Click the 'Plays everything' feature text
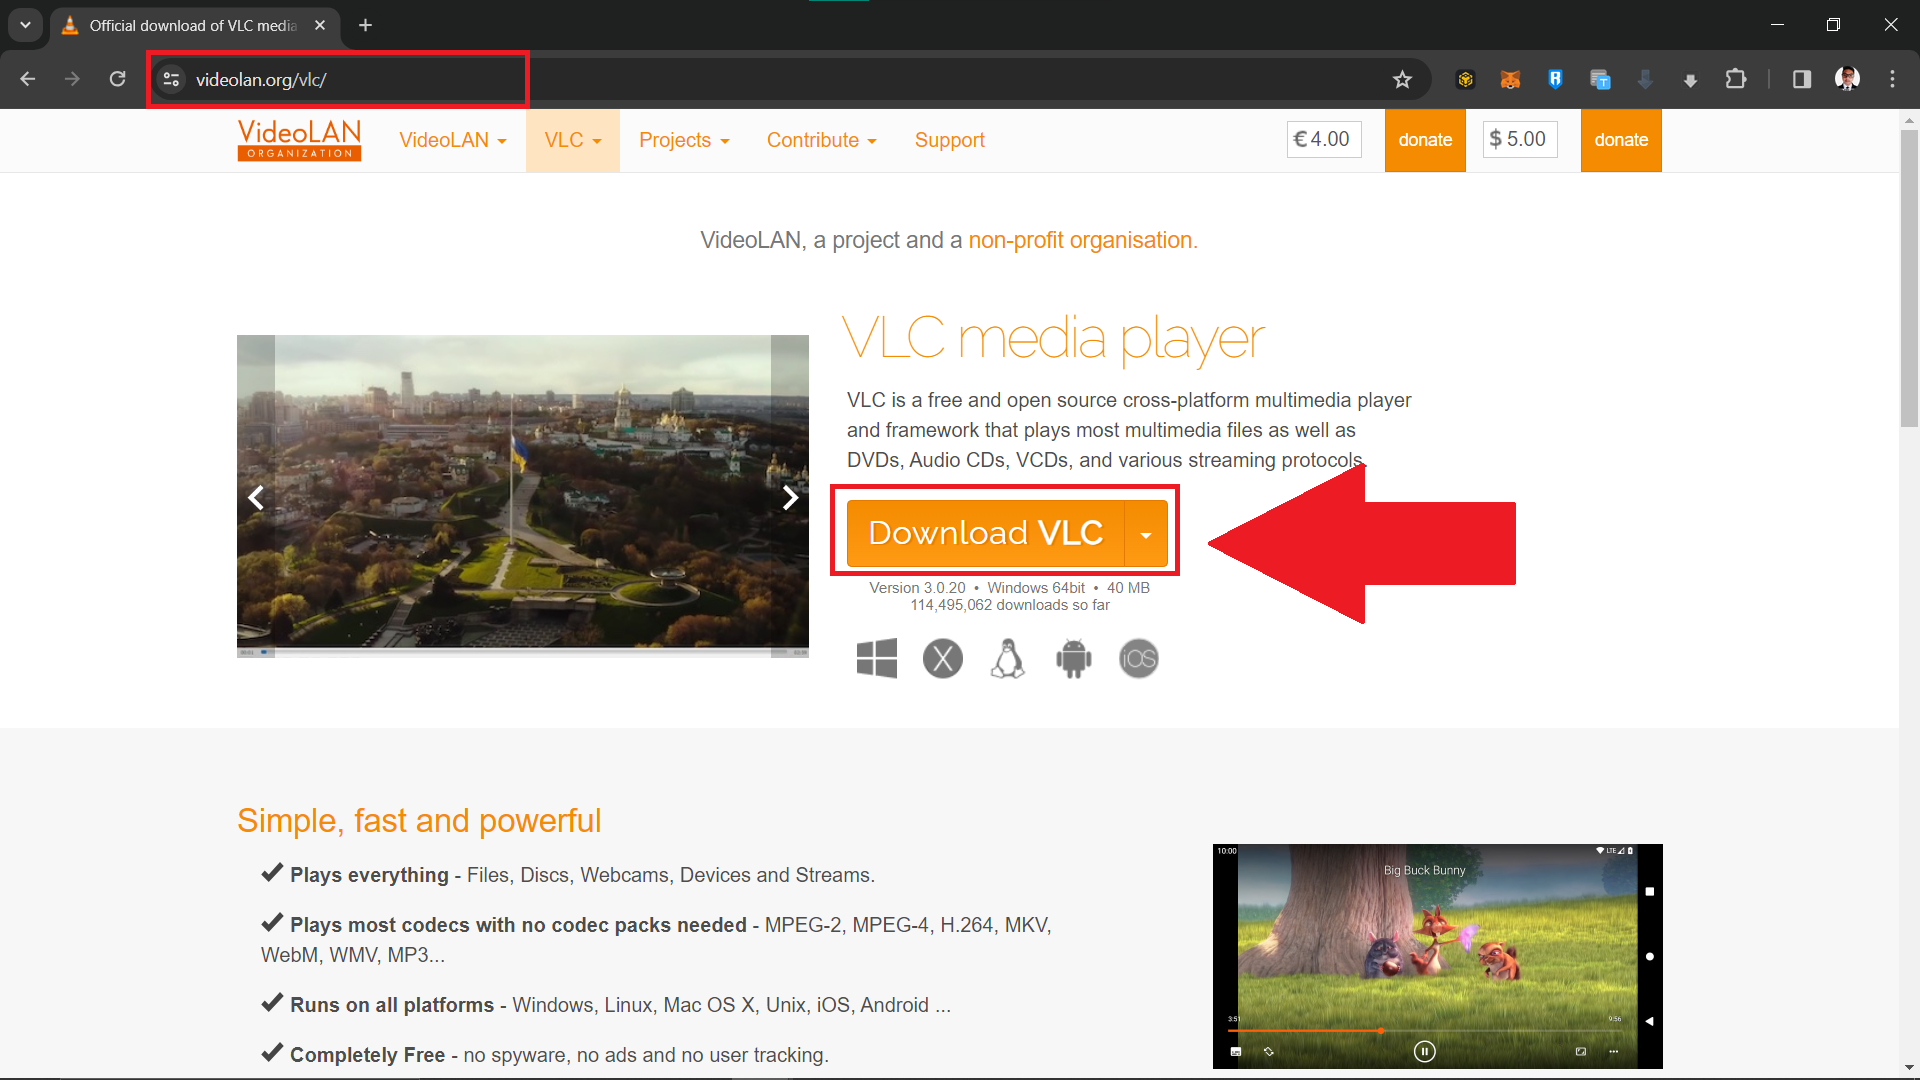The width and height of the screenshot is (1920, 1080). (x=369, y=875)
